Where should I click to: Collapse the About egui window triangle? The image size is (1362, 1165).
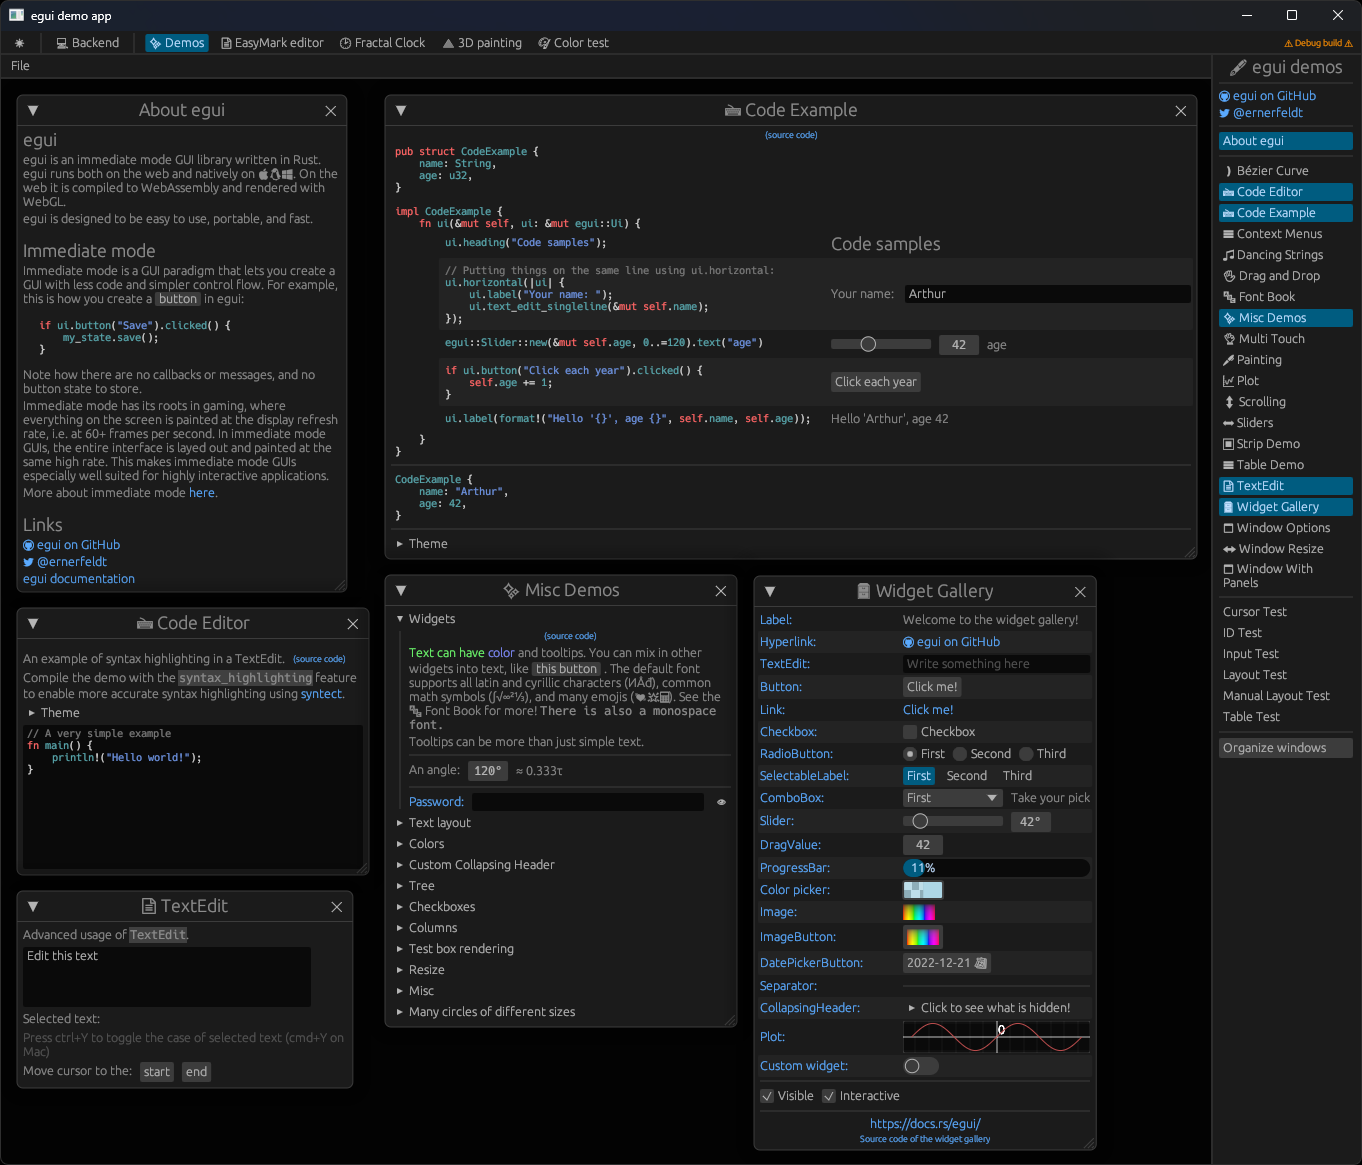tap(33, 111)
